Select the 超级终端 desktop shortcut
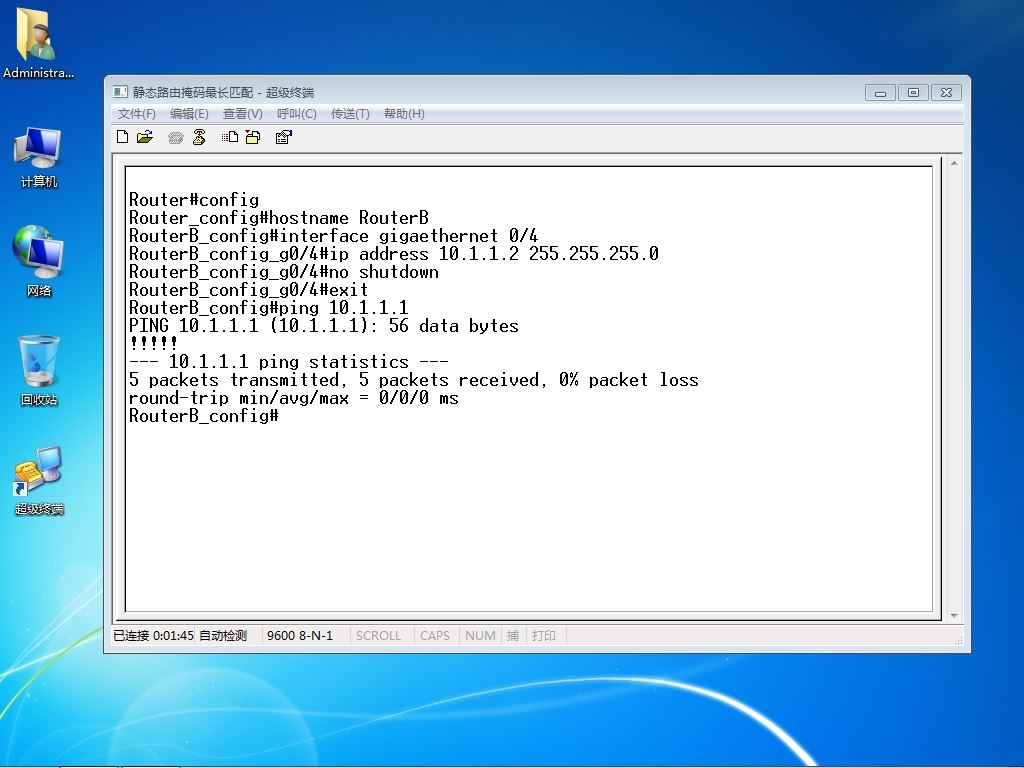 click(x=39, y=480)
